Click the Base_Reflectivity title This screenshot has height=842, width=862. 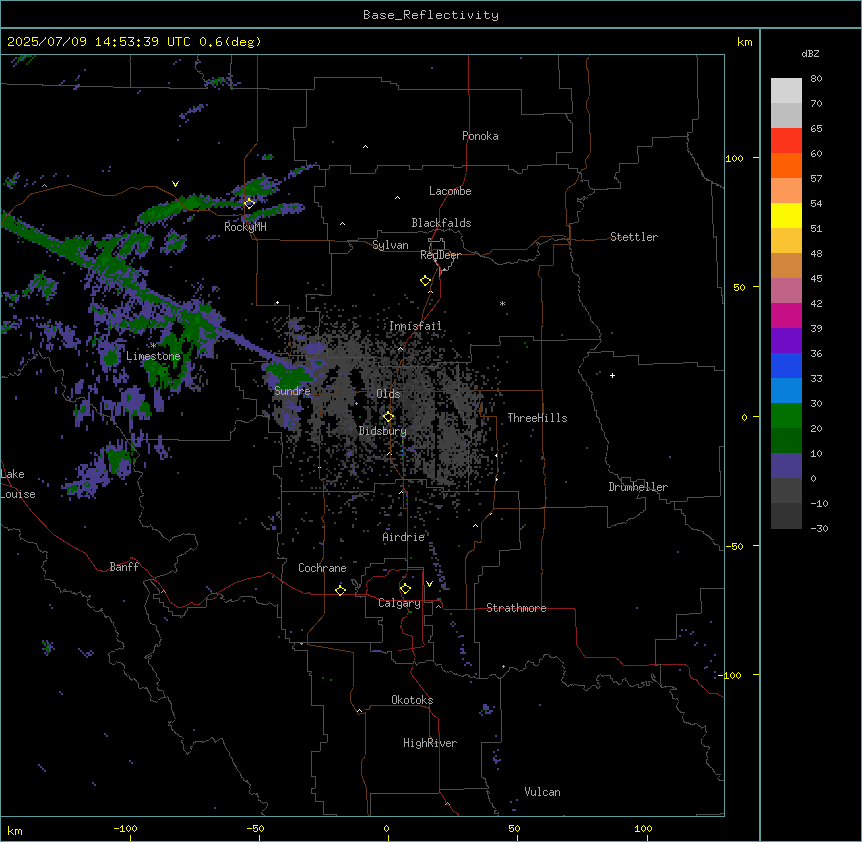tap(431, 15)
